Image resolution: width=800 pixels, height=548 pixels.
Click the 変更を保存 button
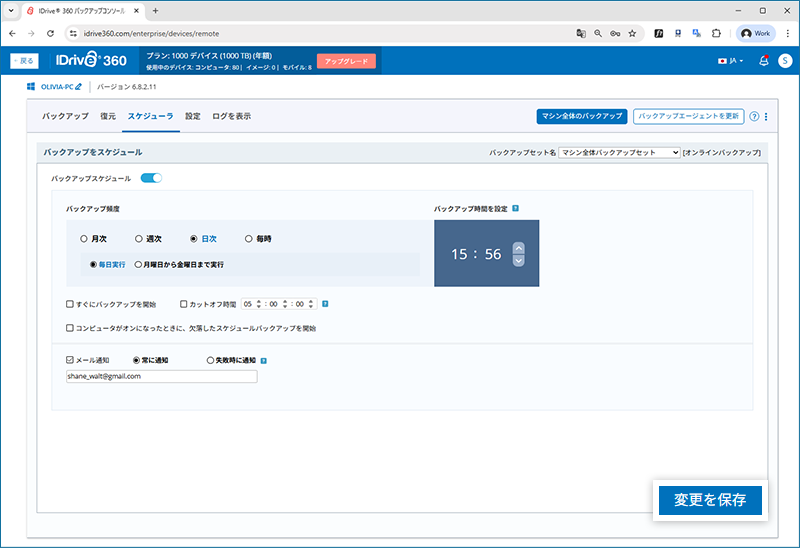(710, 500)
